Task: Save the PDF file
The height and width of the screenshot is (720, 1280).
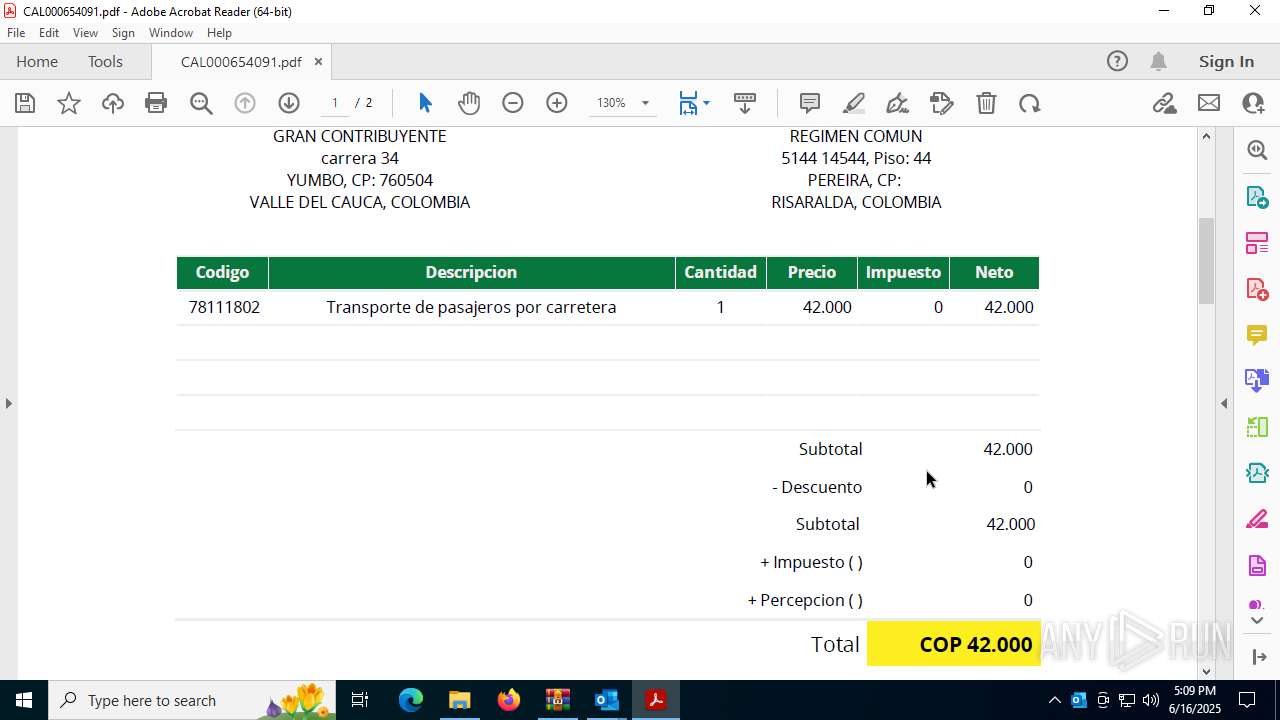Action: pos(25,103)
